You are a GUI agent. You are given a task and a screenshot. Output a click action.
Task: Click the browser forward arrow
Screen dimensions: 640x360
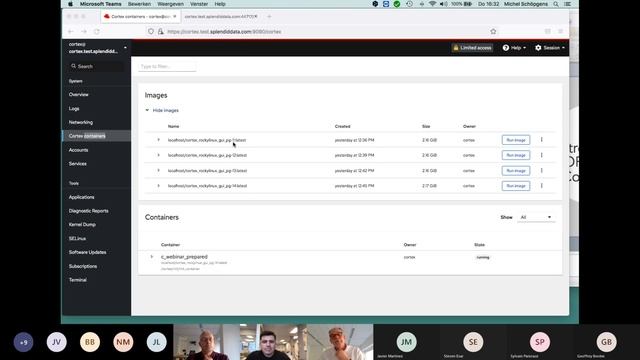[84, 31]
